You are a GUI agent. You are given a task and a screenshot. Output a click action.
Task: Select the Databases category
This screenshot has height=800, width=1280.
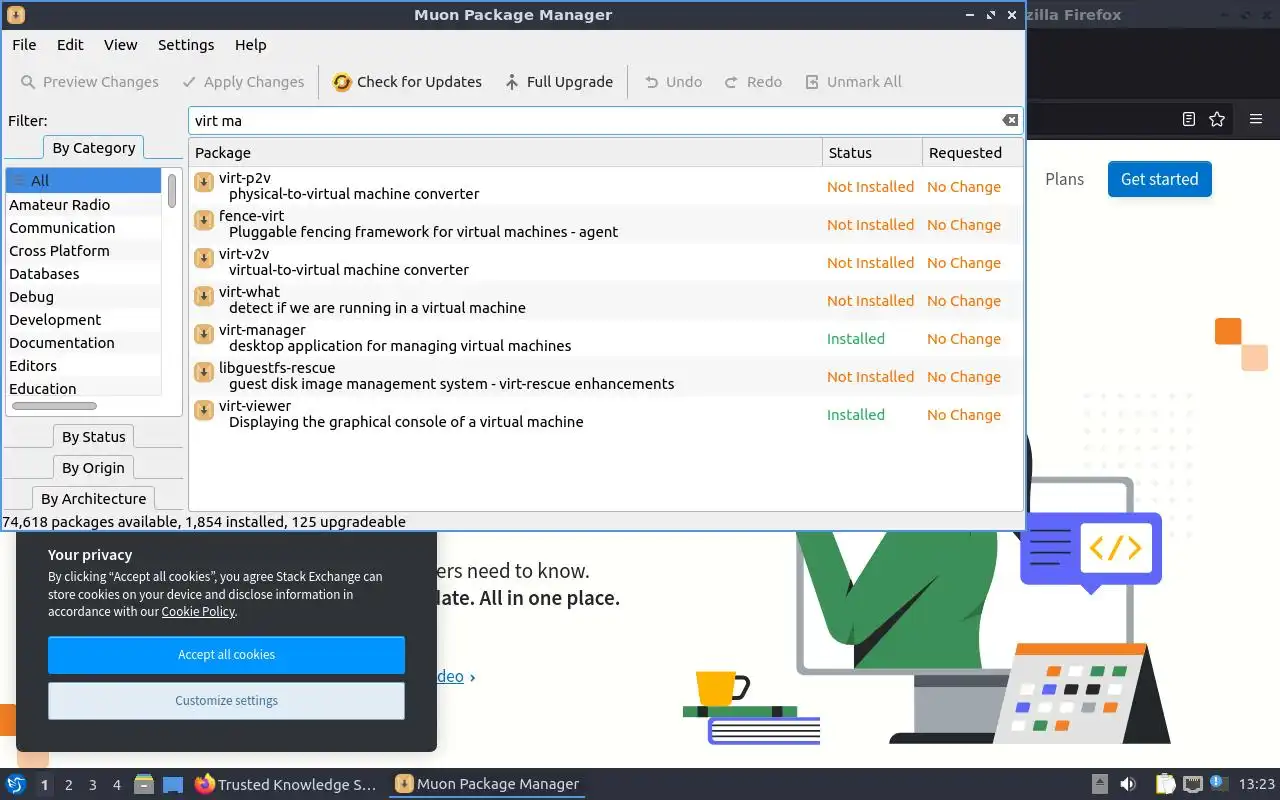point(83,274)
